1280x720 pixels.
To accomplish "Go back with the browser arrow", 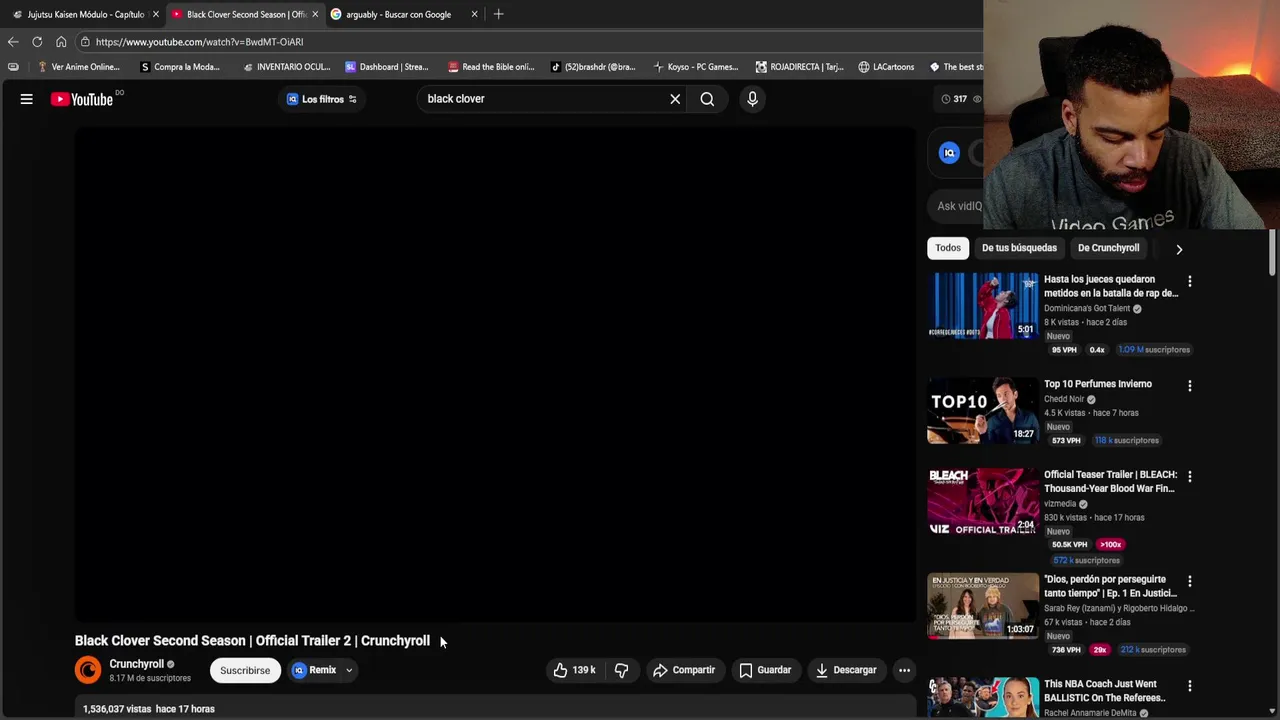I will (x=13, y=42).
